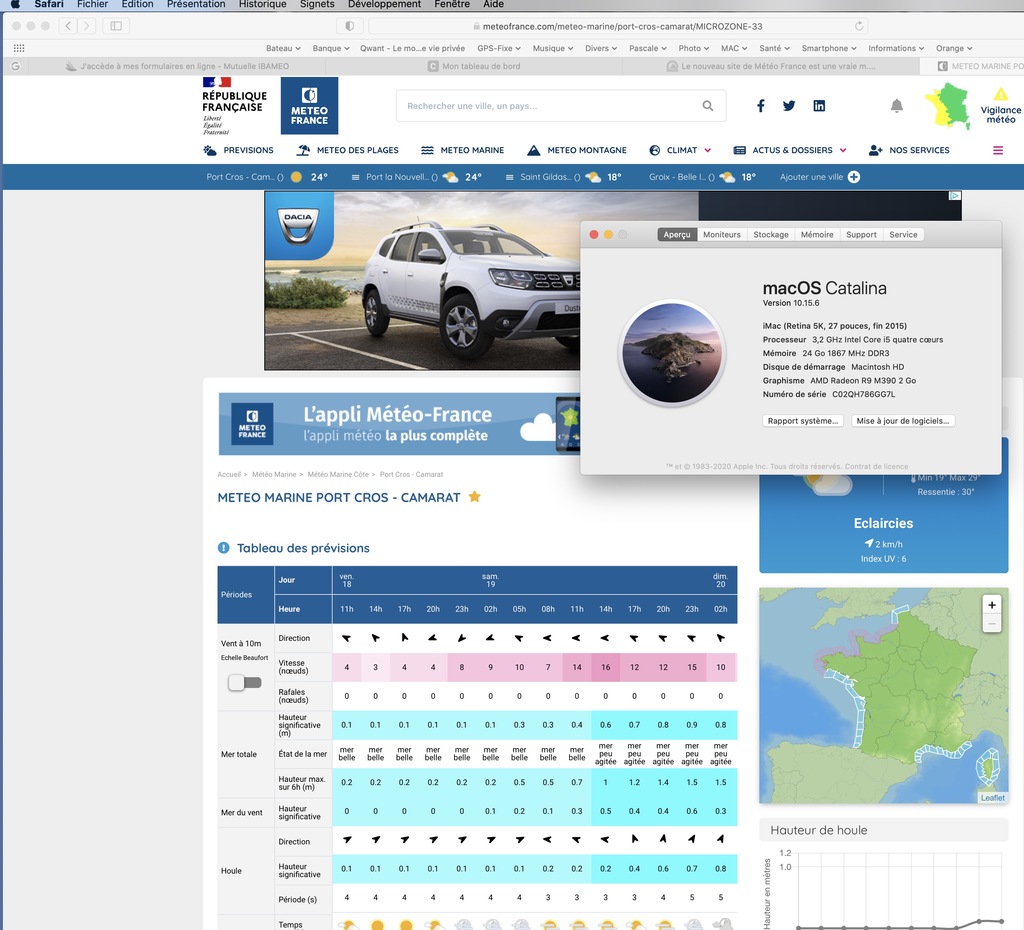Switch to the Moniteurs tab
This screenshot has height=930, width=1024.
(722, 234)
